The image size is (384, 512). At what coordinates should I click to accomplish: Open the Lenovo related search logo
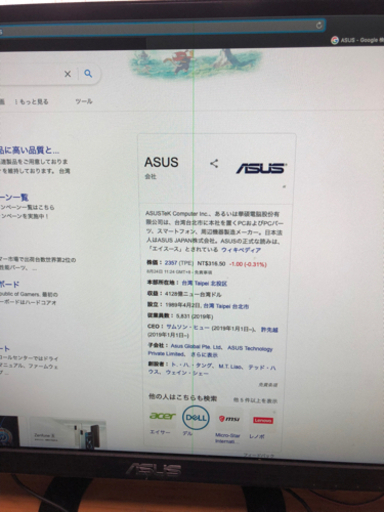point(263,420)
